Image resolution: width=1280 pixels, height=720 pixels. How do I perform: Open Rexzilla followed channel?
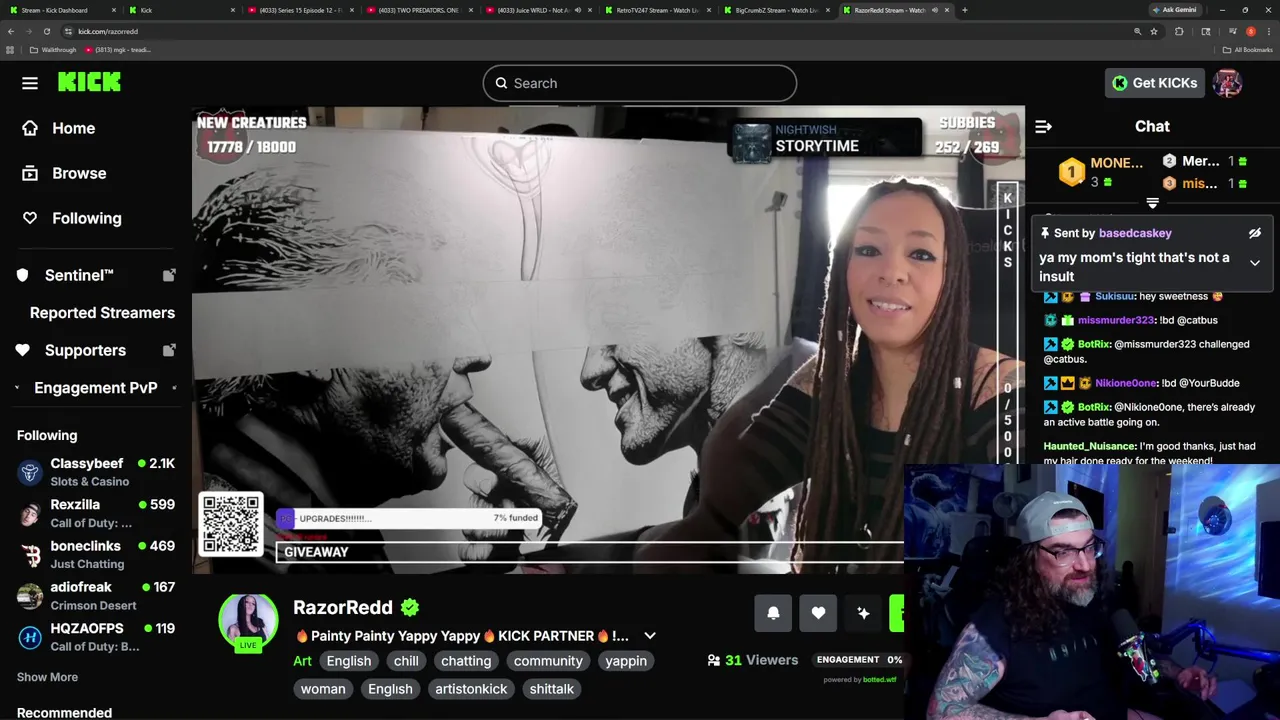tap(96, 513)
